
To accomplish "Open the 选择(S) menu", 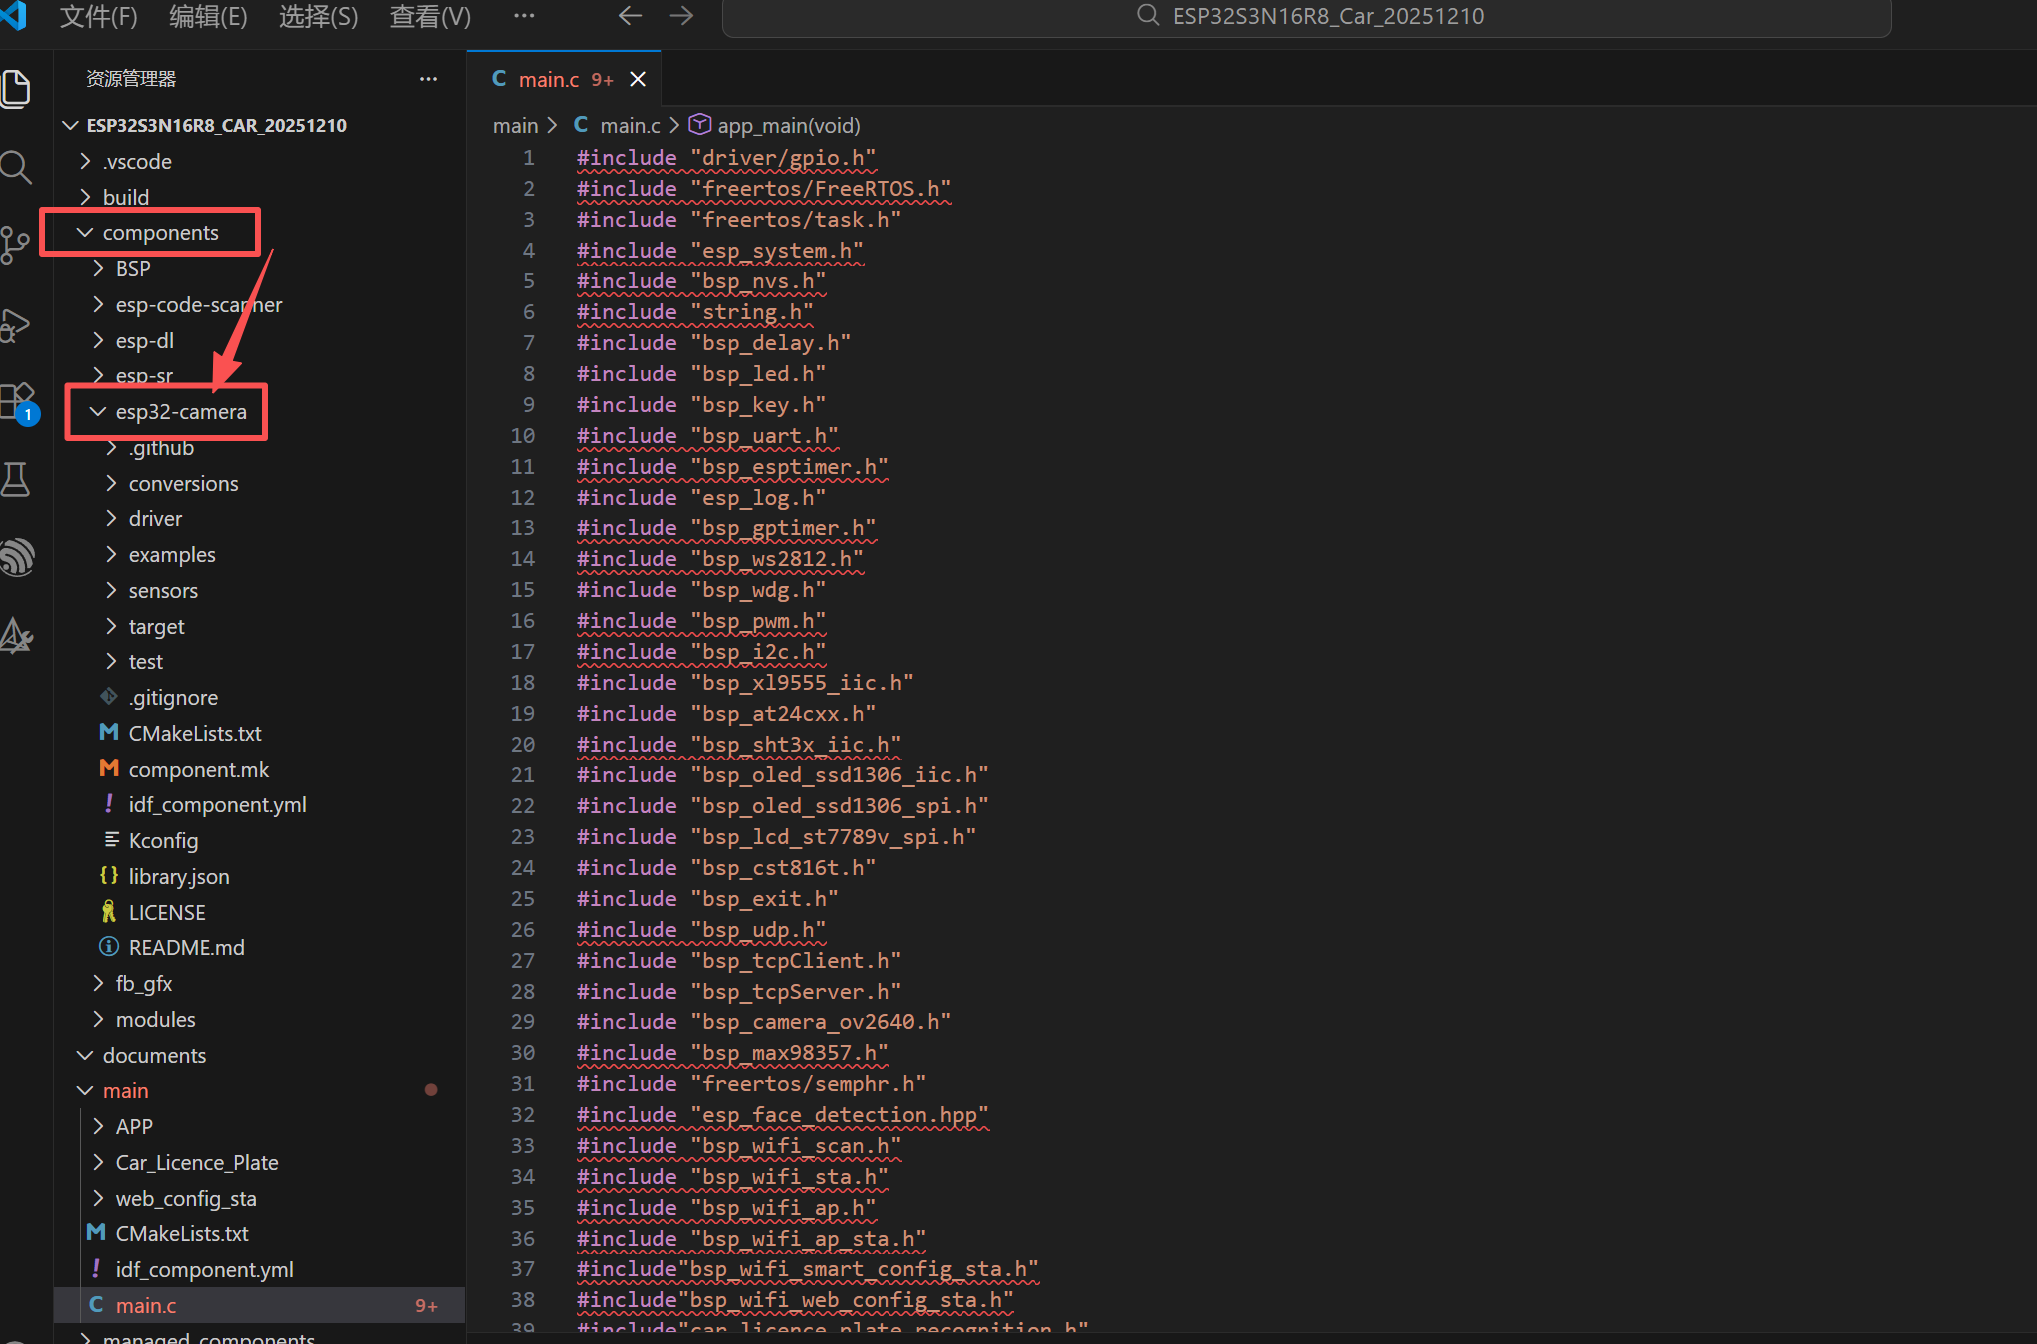I will coord(318,16).
